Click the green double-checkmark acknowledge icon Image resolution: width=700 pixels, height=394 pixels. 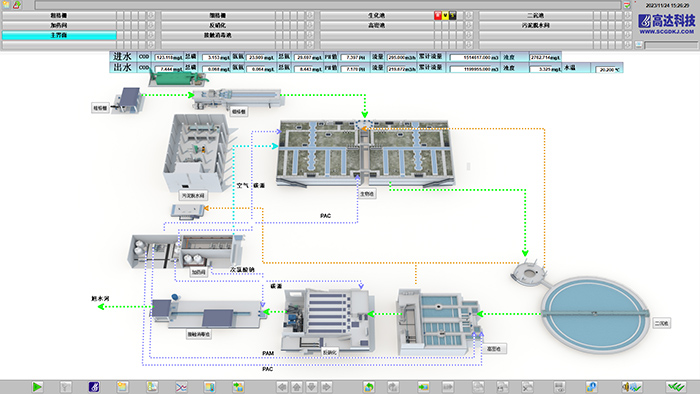coord(676,386)
